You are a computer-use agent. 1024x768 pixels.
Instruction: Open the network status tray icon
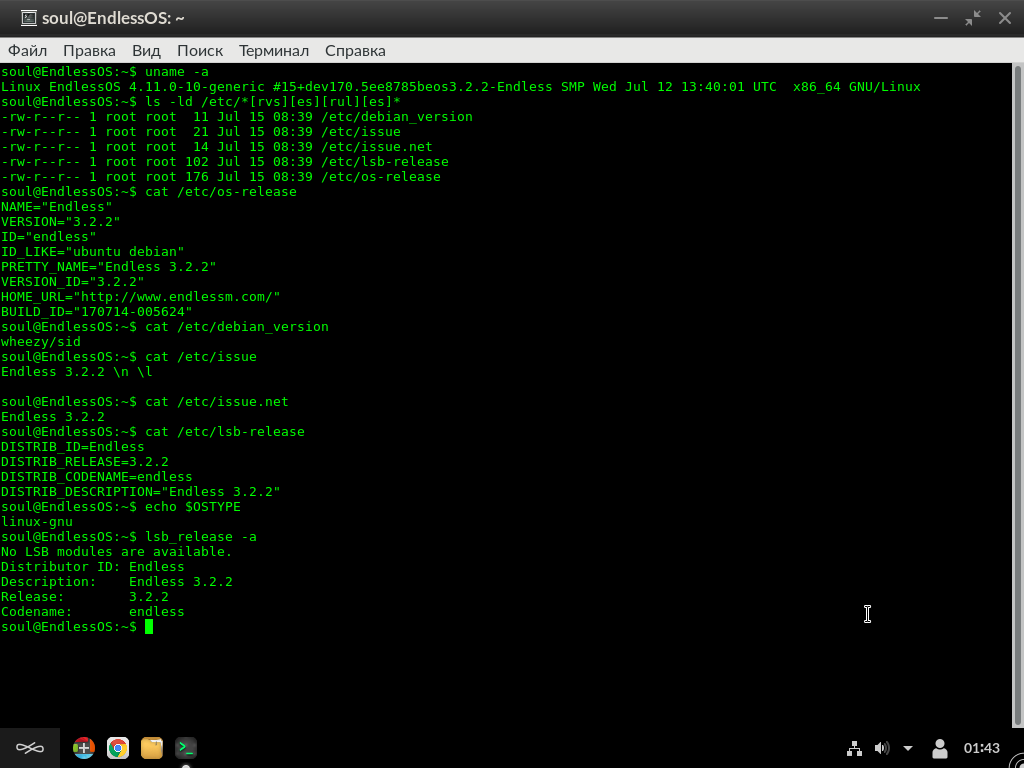click(854, 748)
